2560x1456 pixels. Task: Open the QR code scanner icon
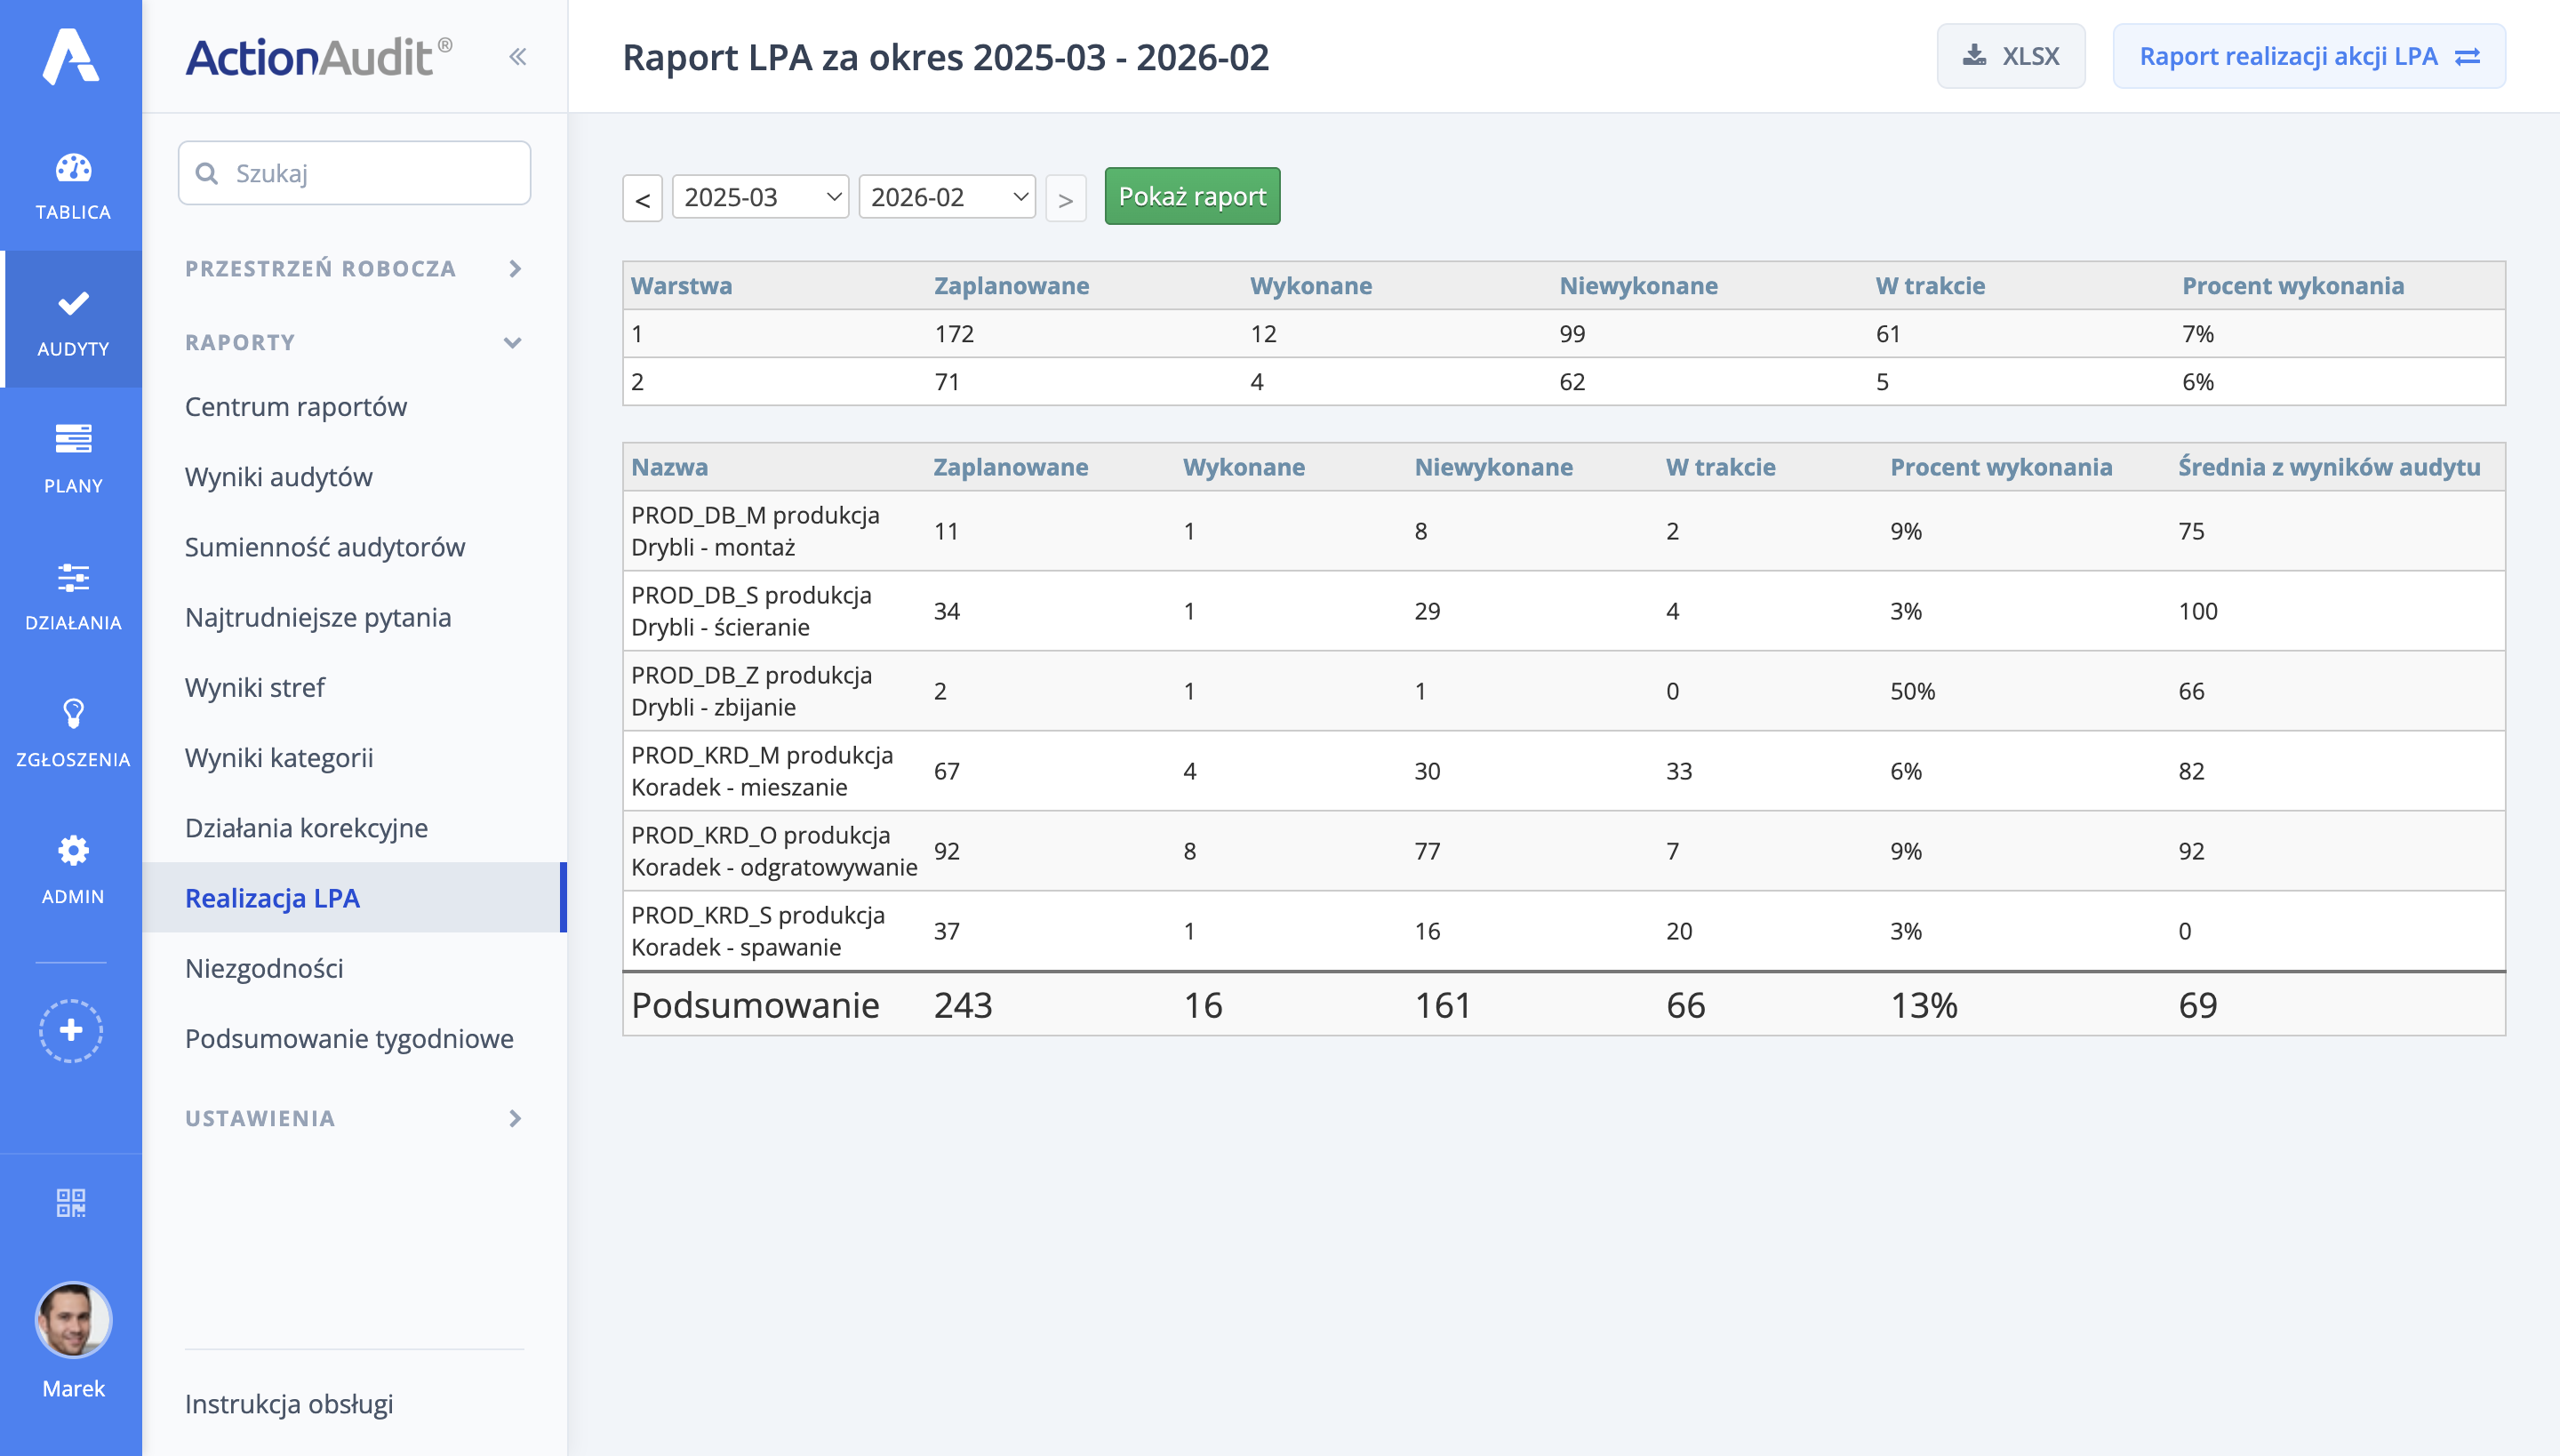71,1203
